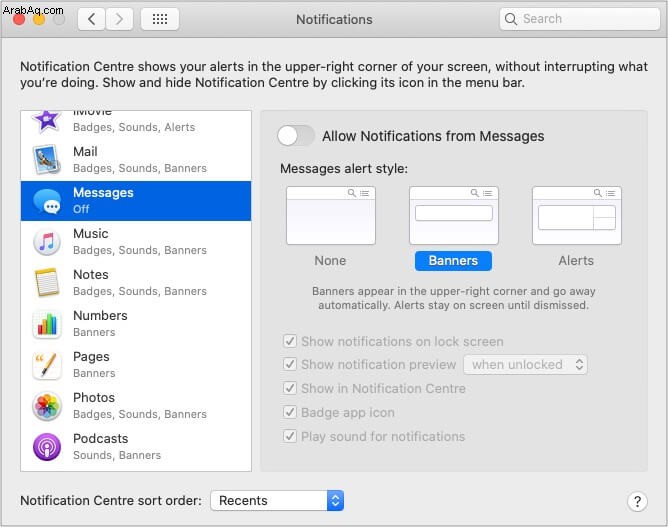Go forward with the right arrow
Screen dimensions: 668x527
point(119,19)
